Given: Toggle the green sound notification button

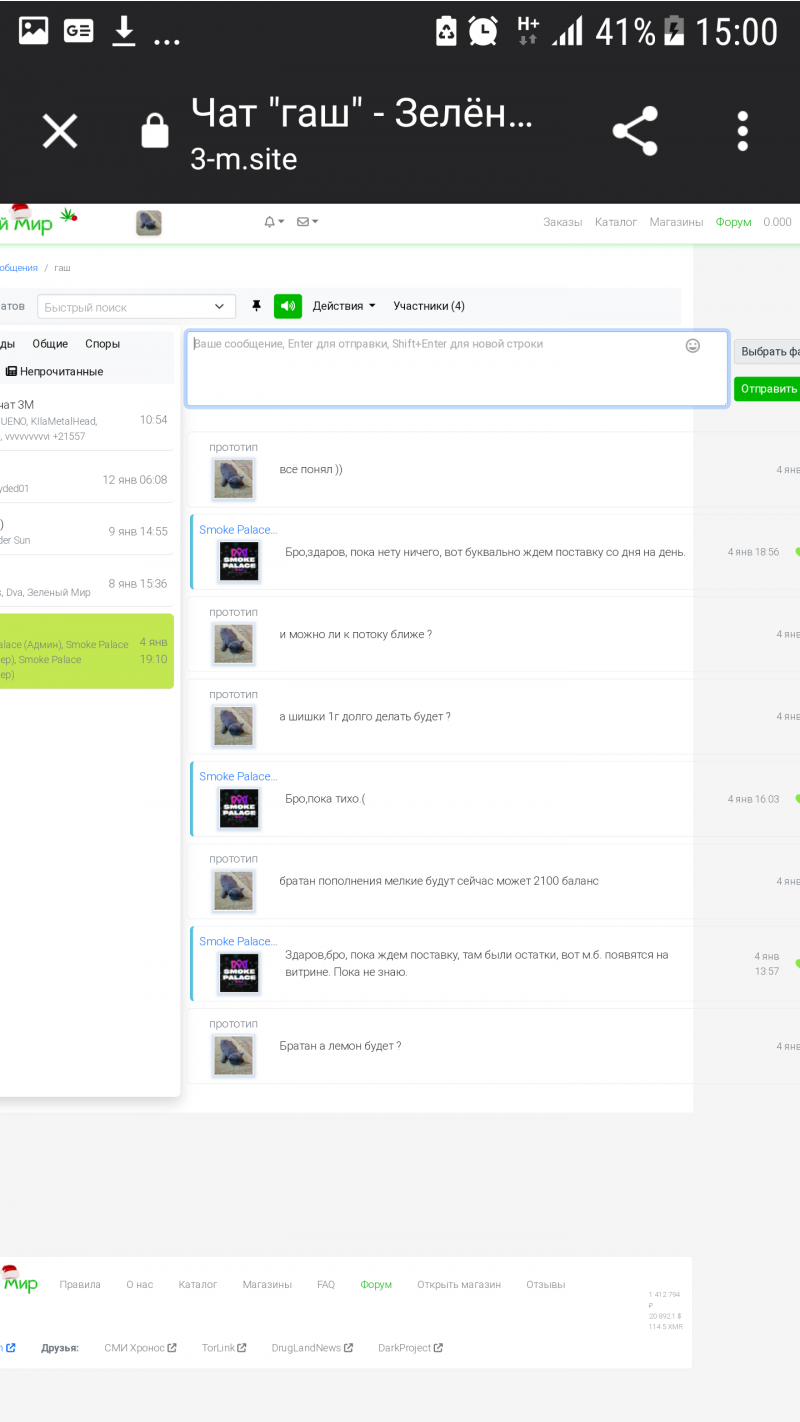Looking at the screenshot, I should click(x=288, y=306).
